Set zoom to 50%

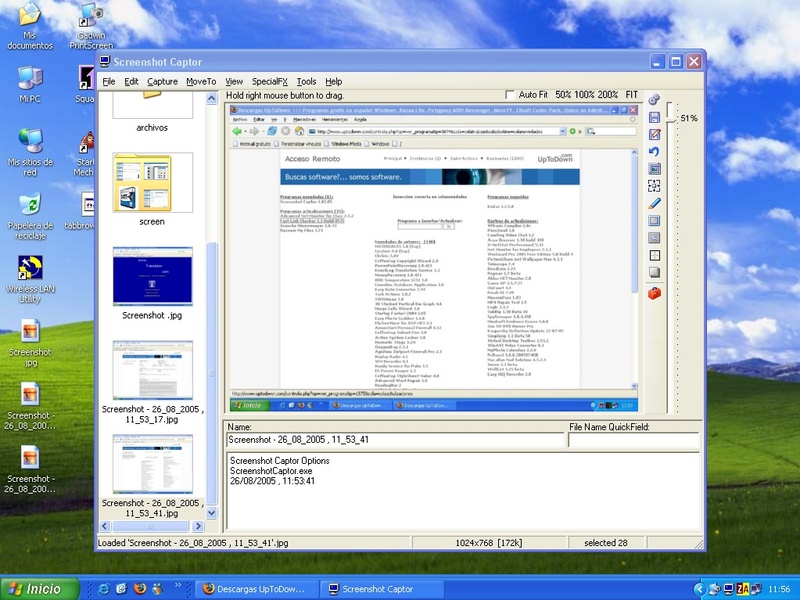coord(563,95)
